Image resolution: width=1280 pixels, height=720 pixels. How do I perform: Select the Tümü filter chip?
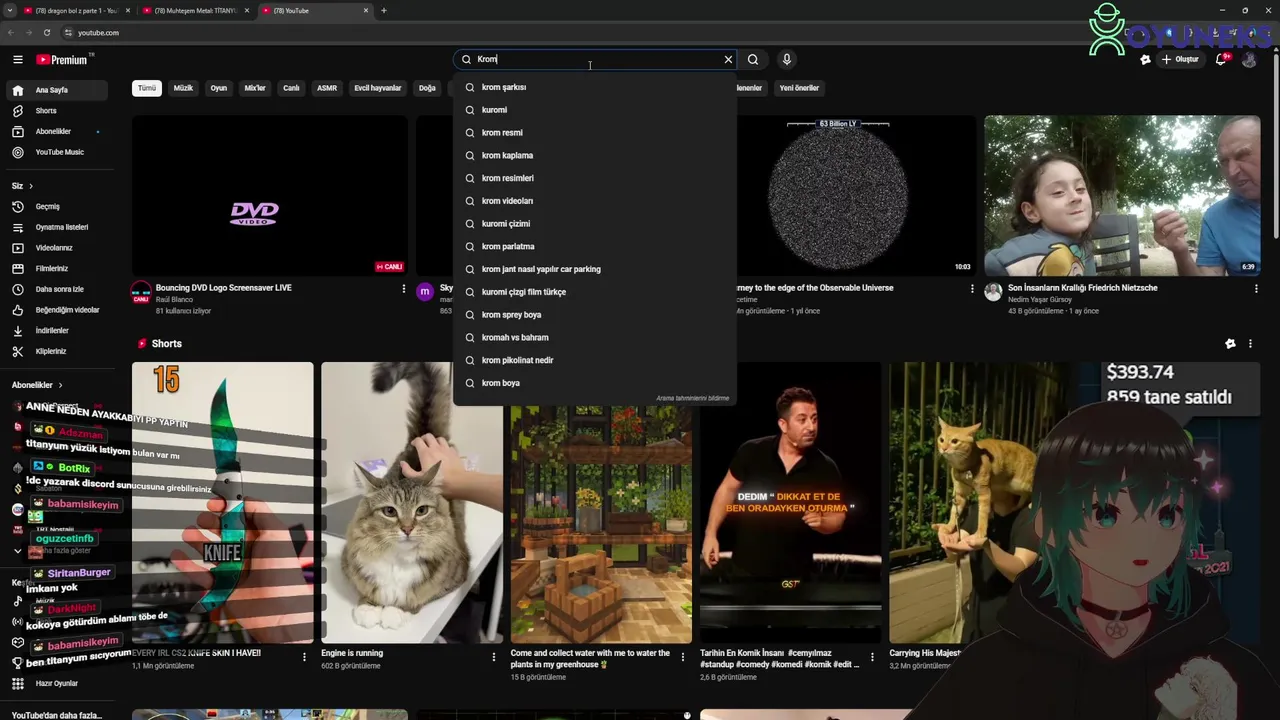147,88
